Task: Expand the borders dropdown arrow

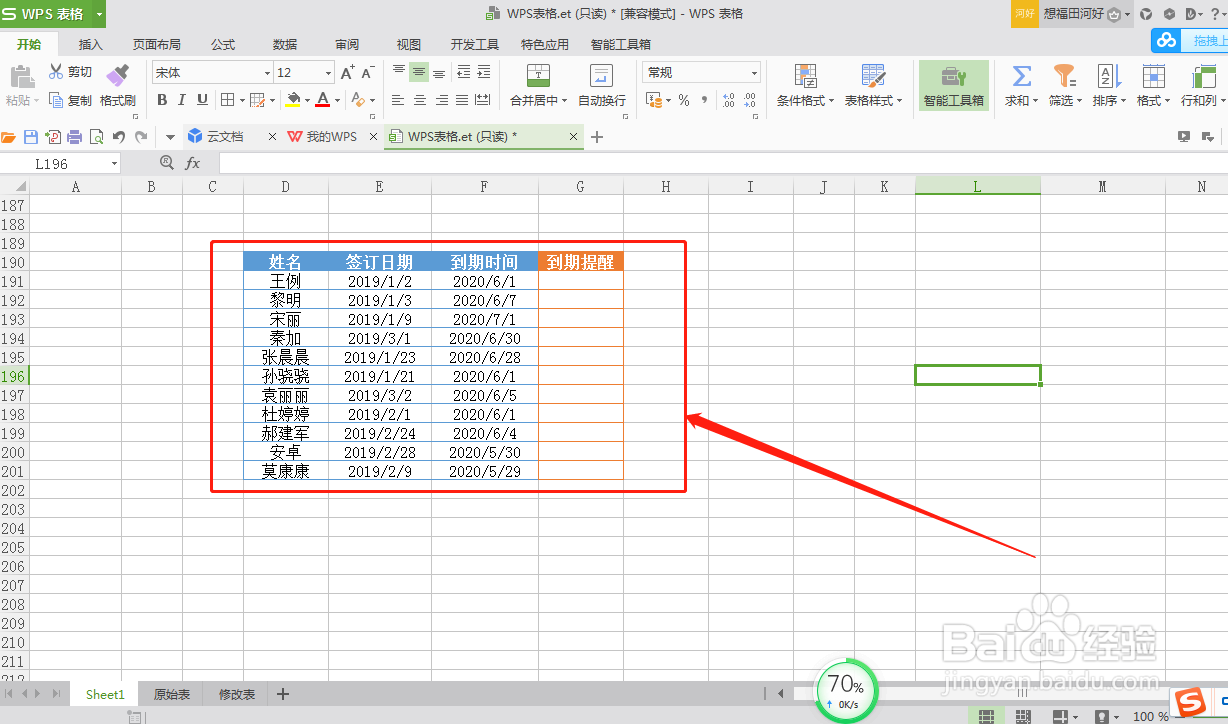Action: point(241,100)
